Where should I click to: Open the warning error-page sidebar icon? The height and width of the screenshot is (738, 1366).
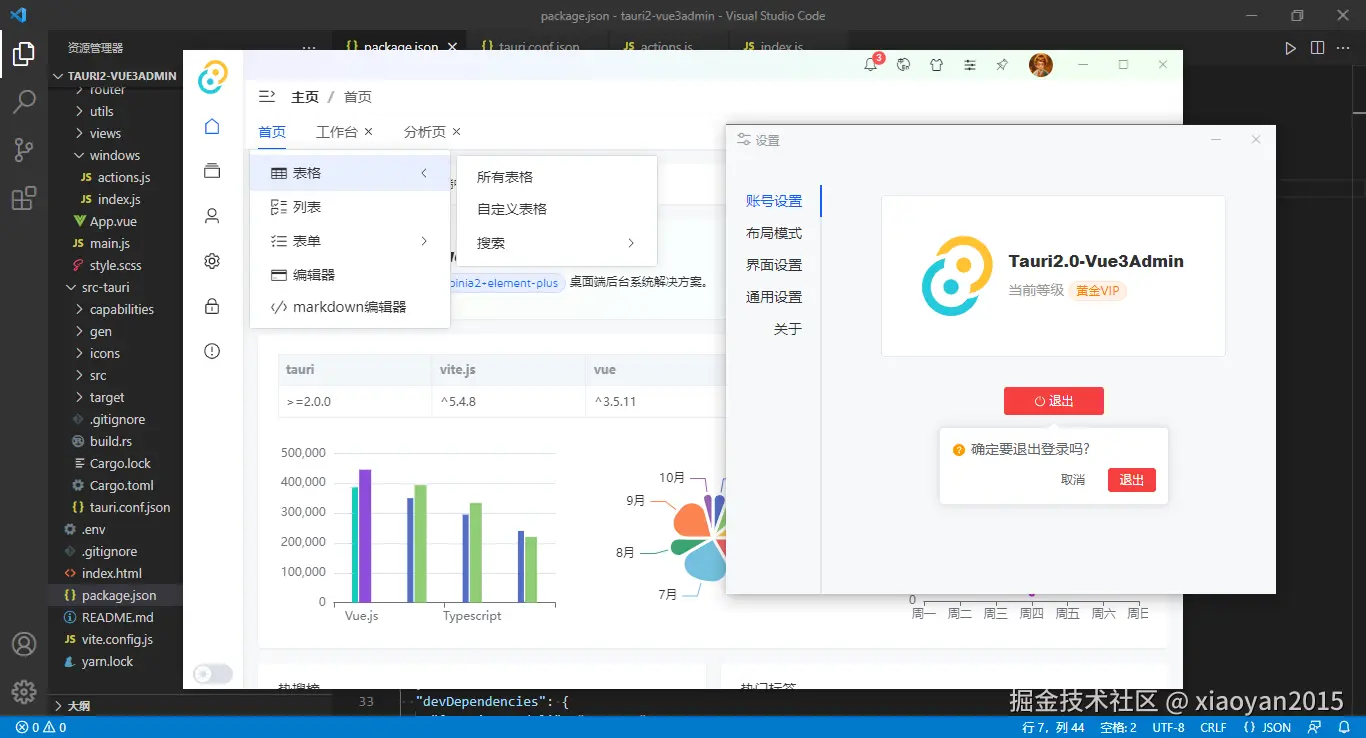coord(212,351)
